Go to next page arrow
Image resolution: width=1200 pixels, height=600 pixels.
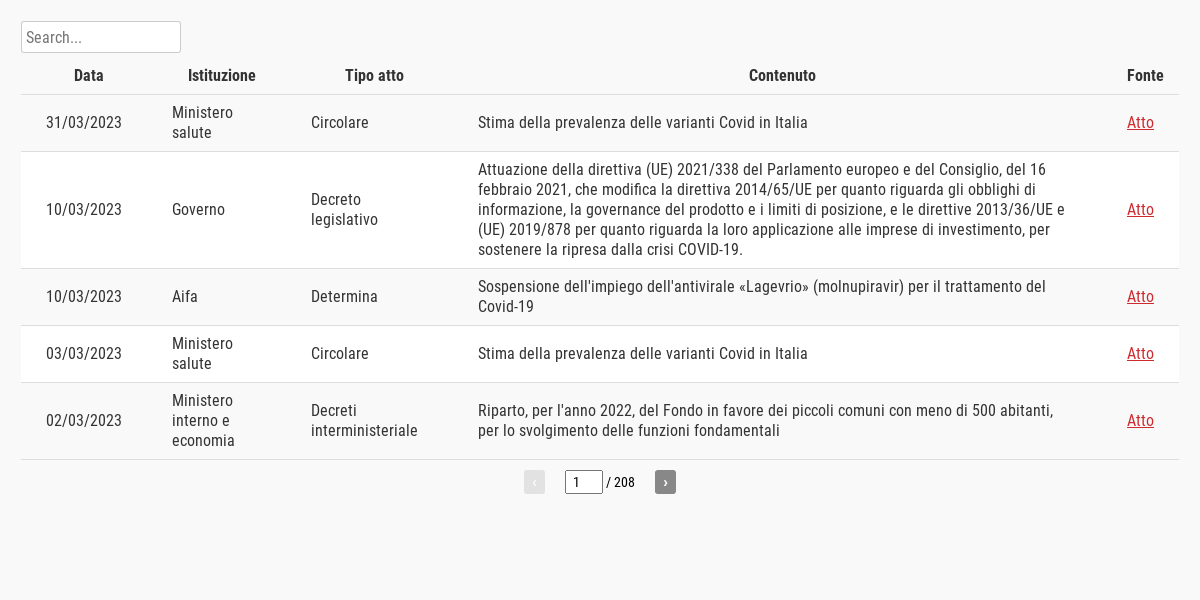665,482
